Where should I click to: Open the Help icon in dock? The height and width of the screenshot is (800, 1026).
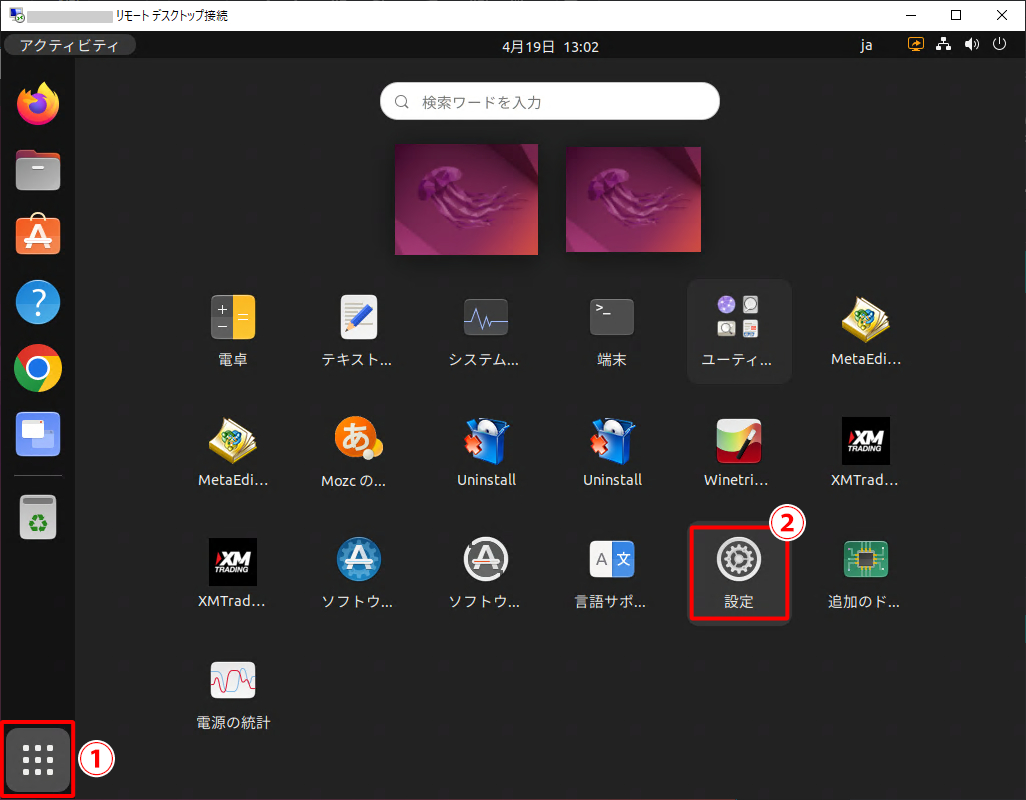tap(38, 302)
